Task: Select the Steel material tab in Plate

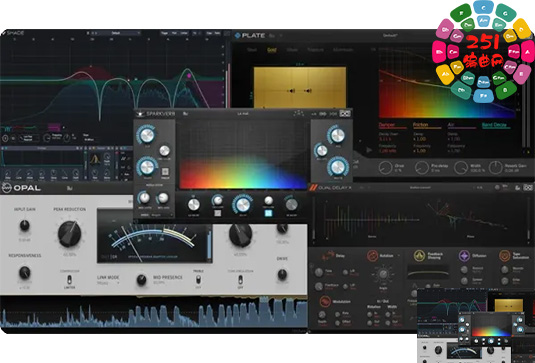Action: click(x=252, y=50)
